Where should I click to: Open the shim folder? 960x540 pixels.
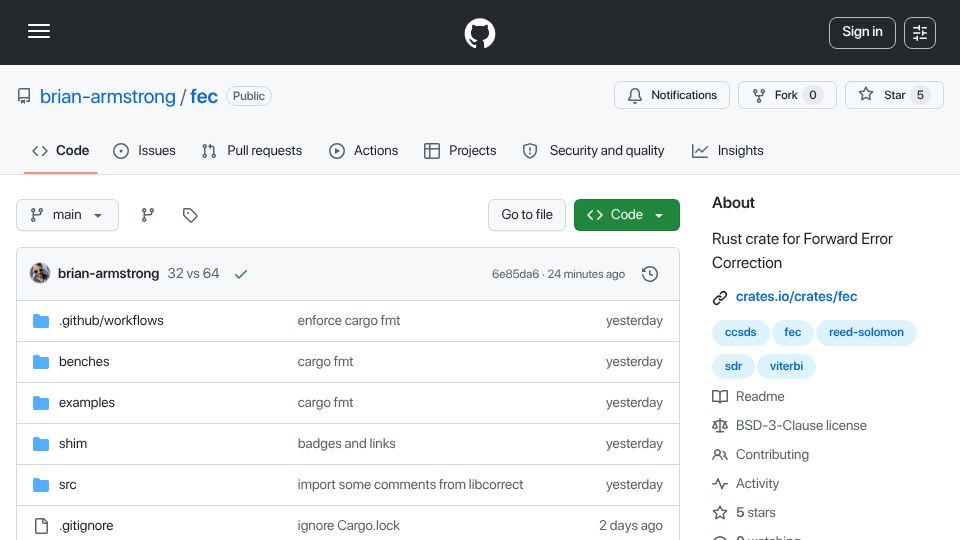tap(73, 443)
